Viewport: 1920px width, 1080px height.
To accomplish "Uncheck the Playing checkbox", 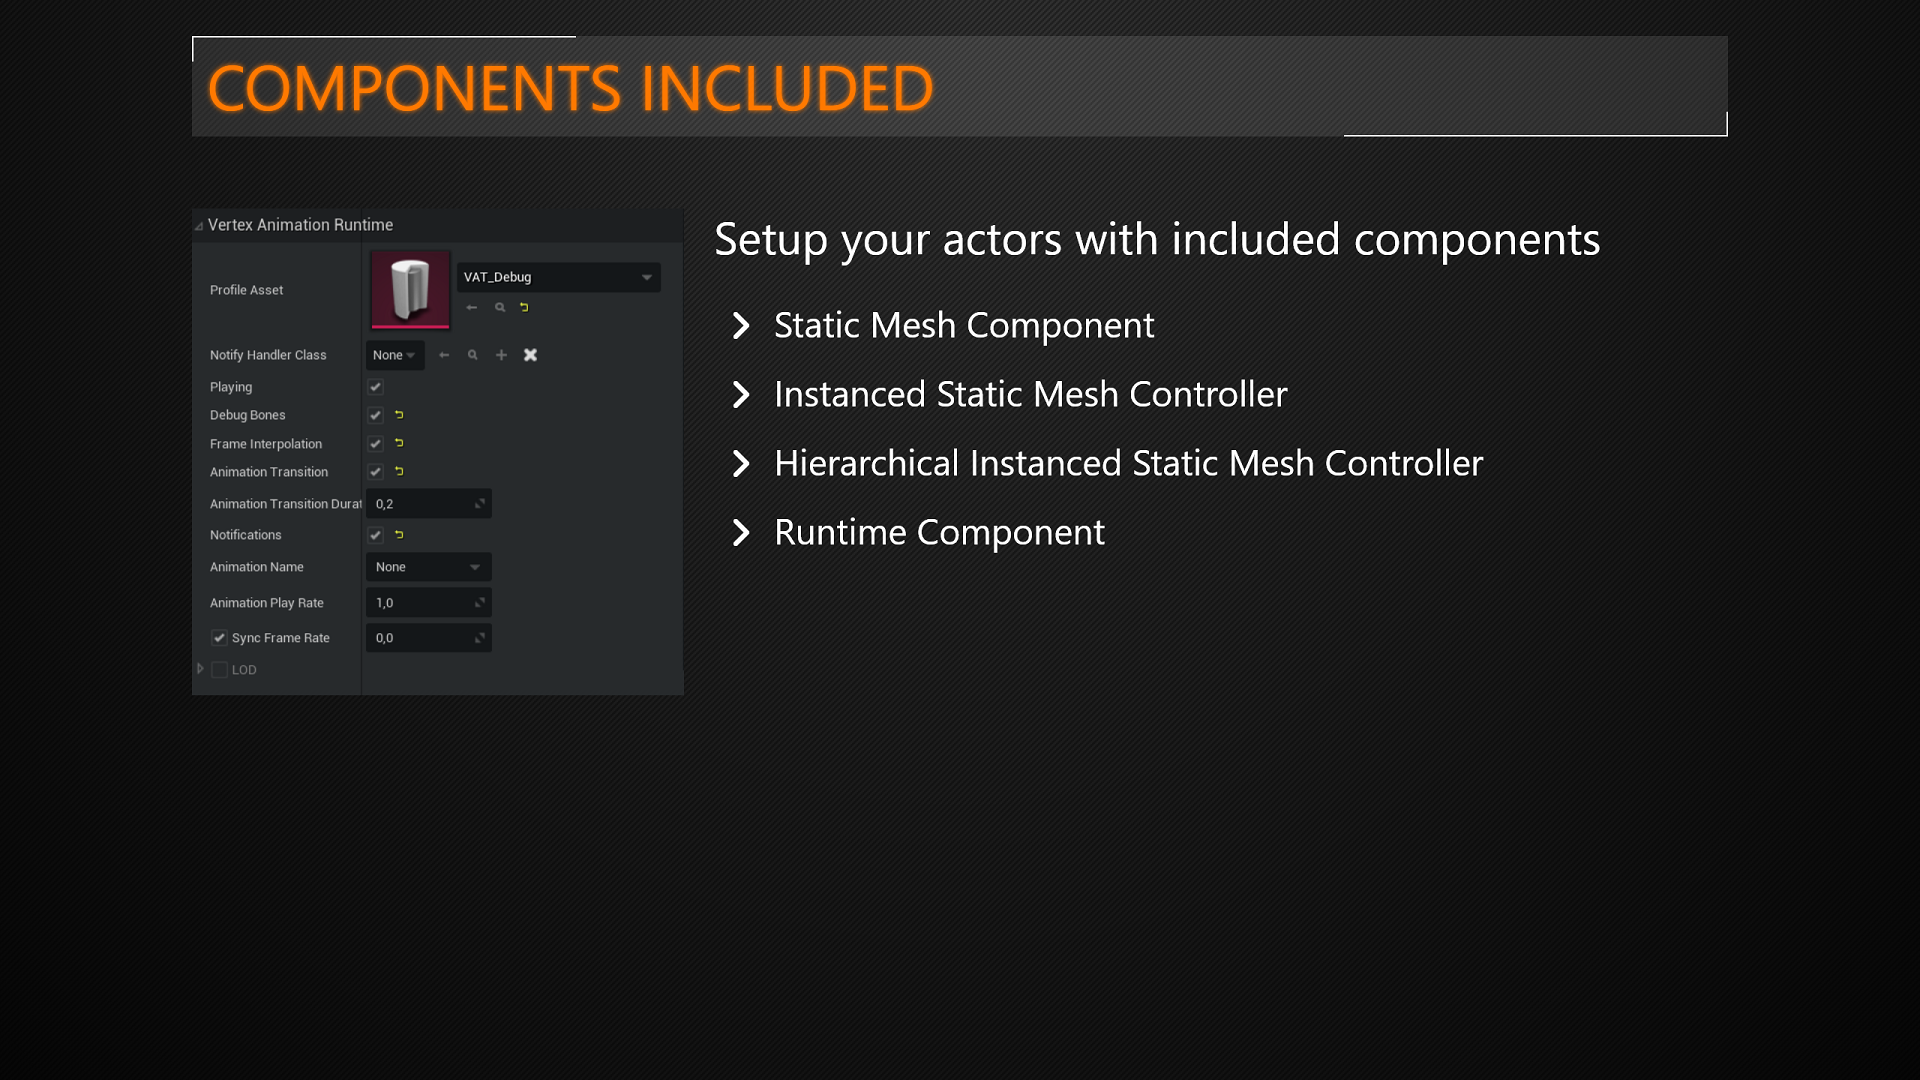I will pos(375,387).
